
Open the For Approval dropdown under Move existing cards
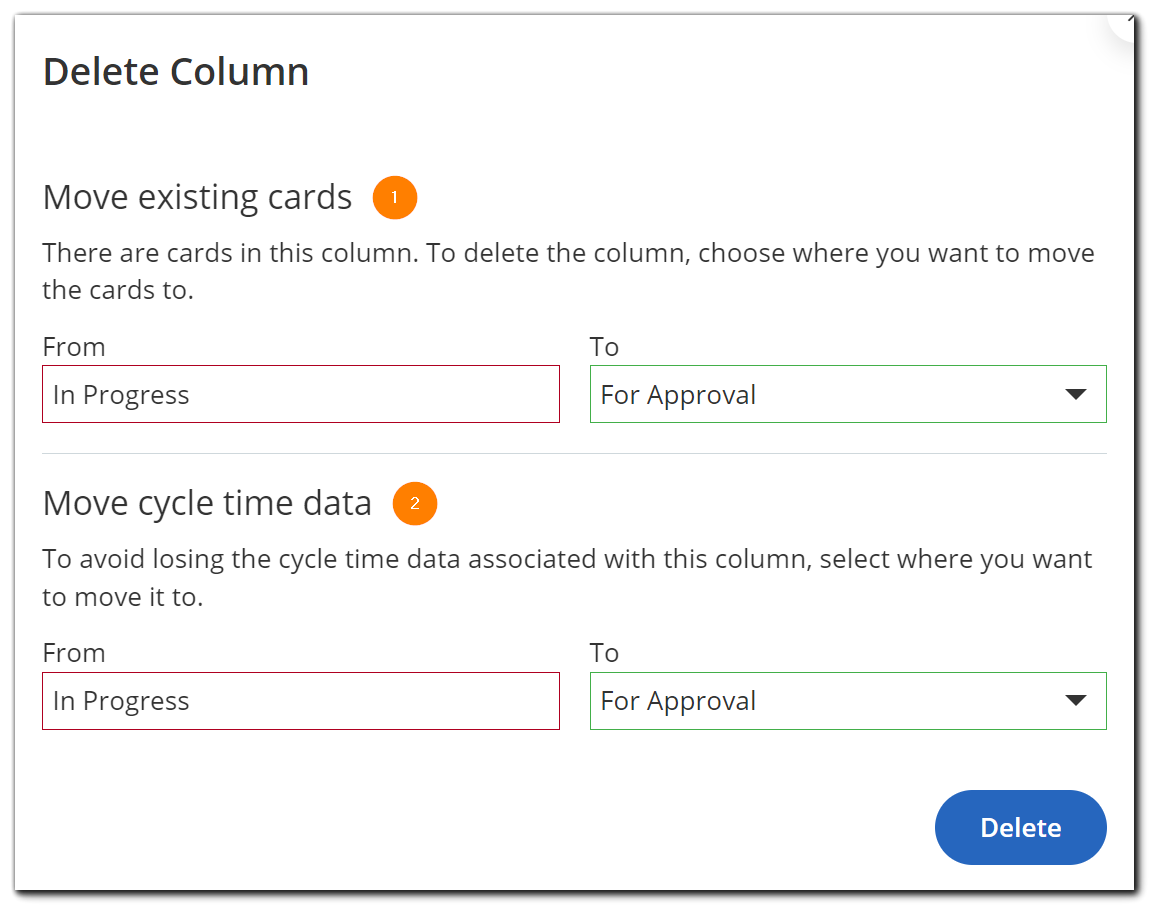tap(848, 394)
